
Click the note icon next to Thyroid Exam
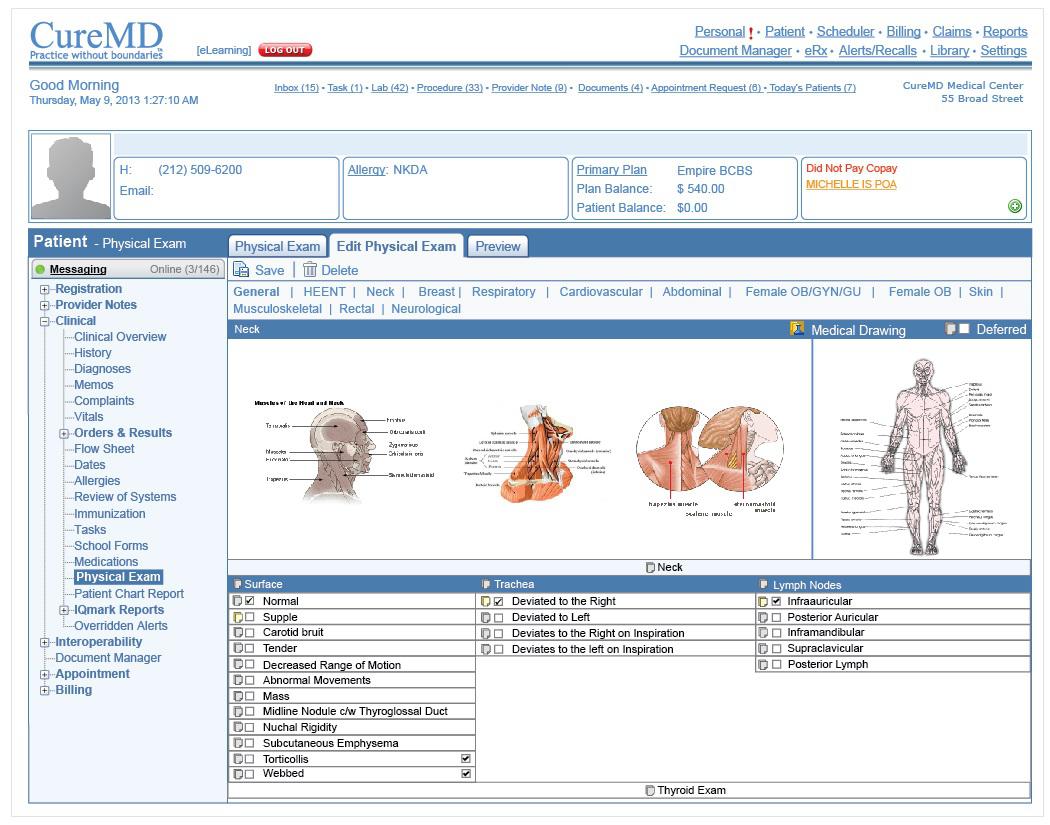point(650,791)
